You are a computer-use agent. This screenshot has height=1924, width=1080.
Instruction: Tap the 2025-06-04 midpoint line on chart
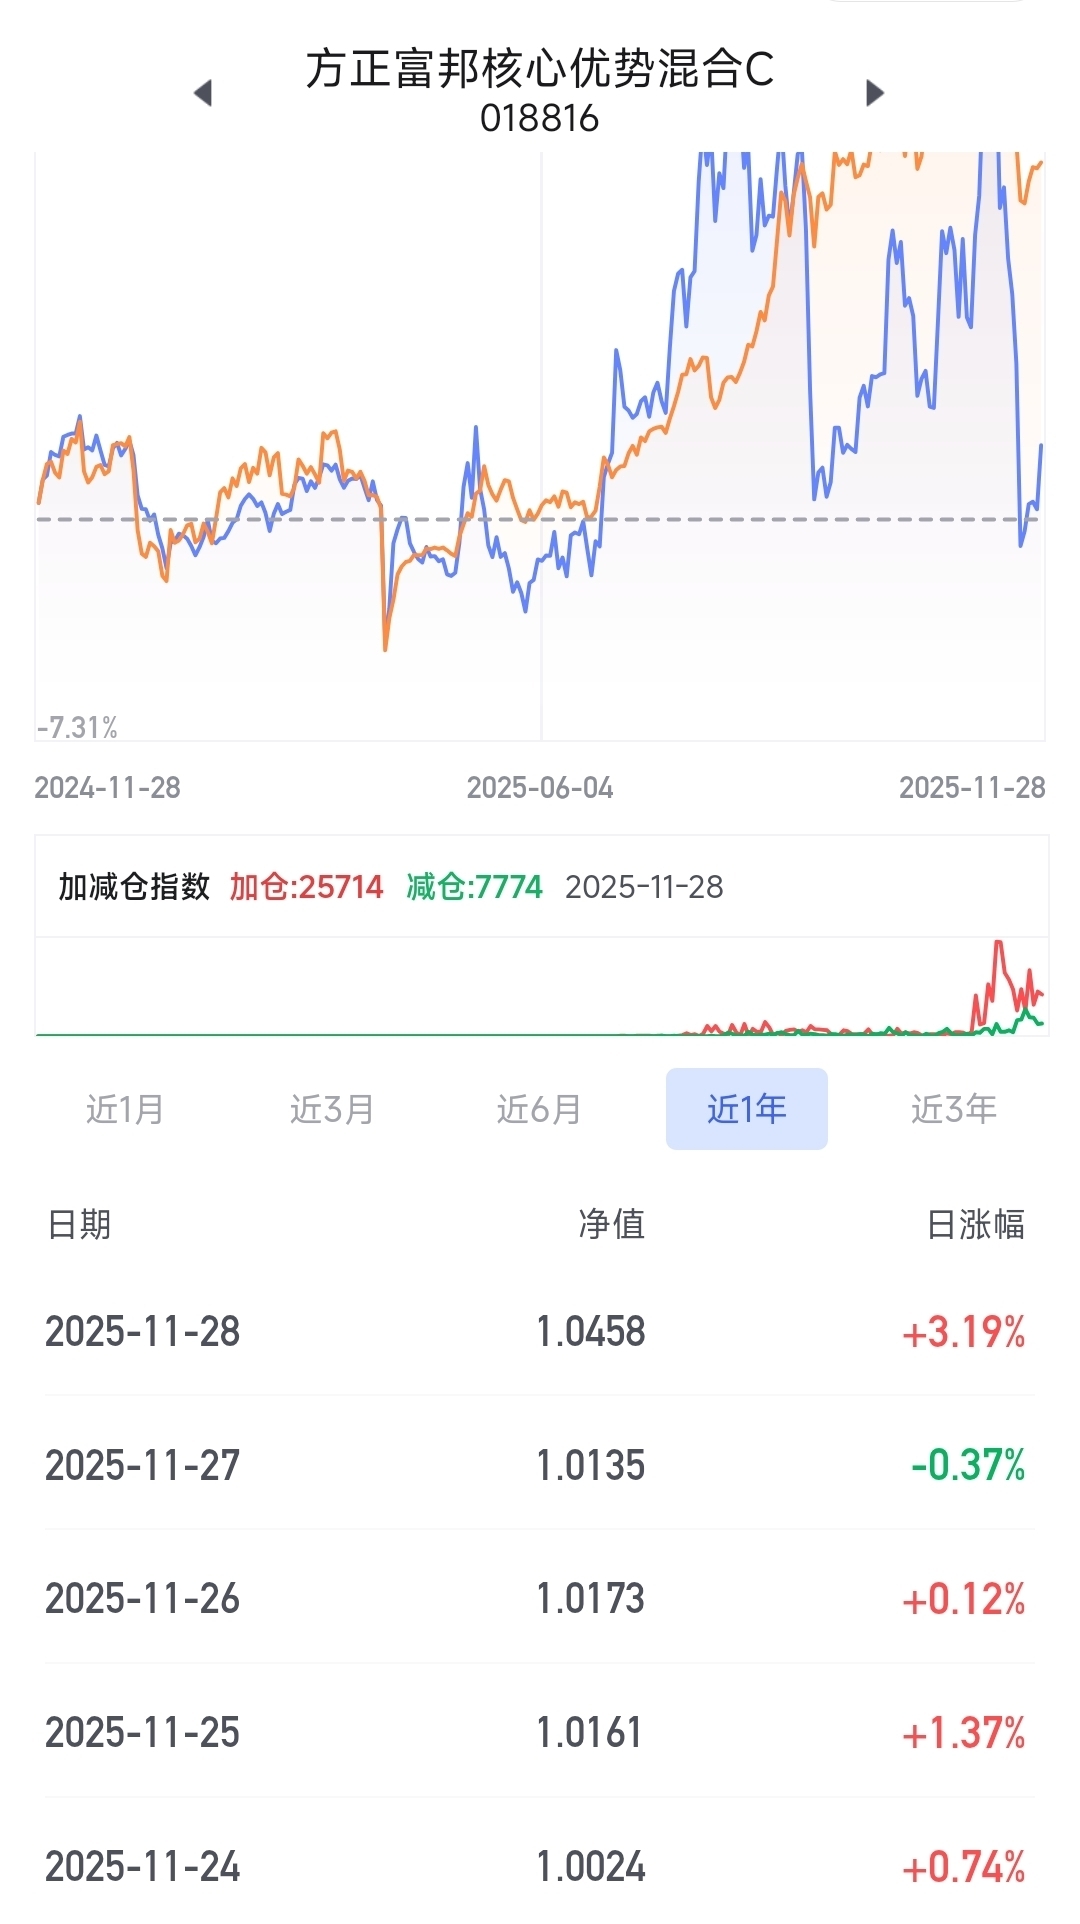(541, 450)
